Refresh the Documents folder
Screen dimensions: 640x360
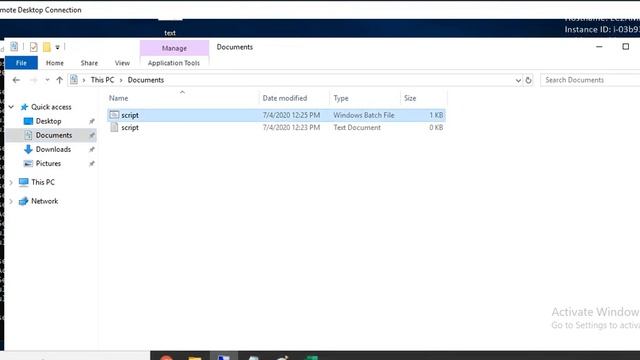(x=529, y=80)
